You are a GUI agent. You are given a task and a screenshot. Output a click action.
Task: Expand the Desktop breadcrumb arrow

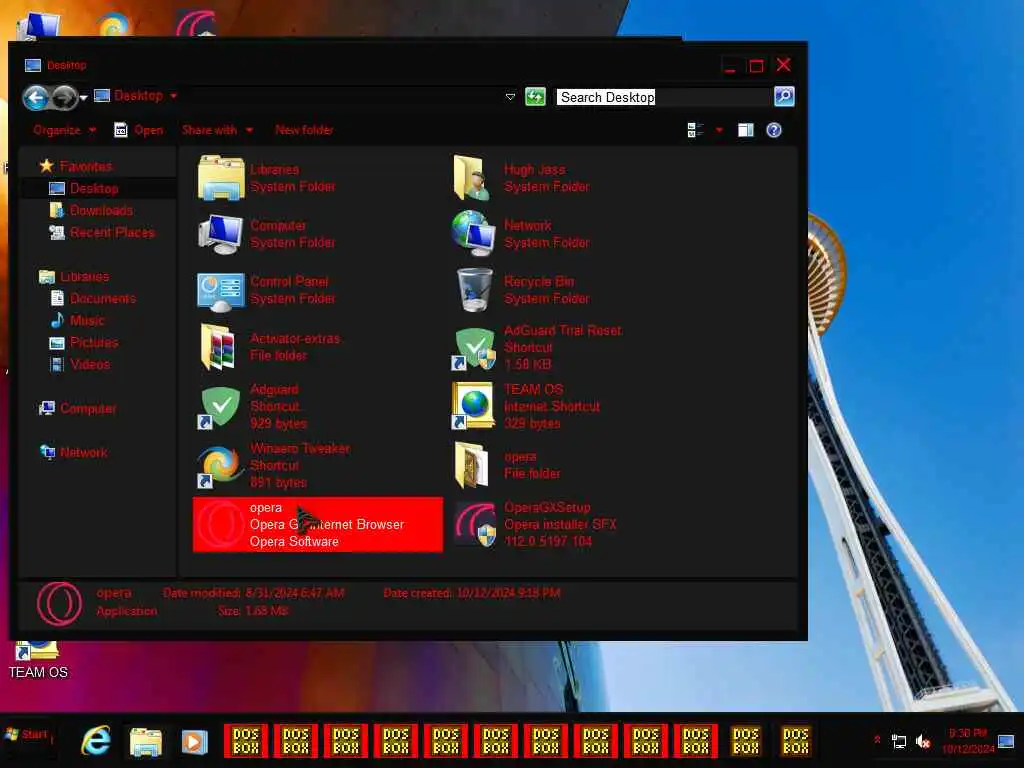point(174,96)
